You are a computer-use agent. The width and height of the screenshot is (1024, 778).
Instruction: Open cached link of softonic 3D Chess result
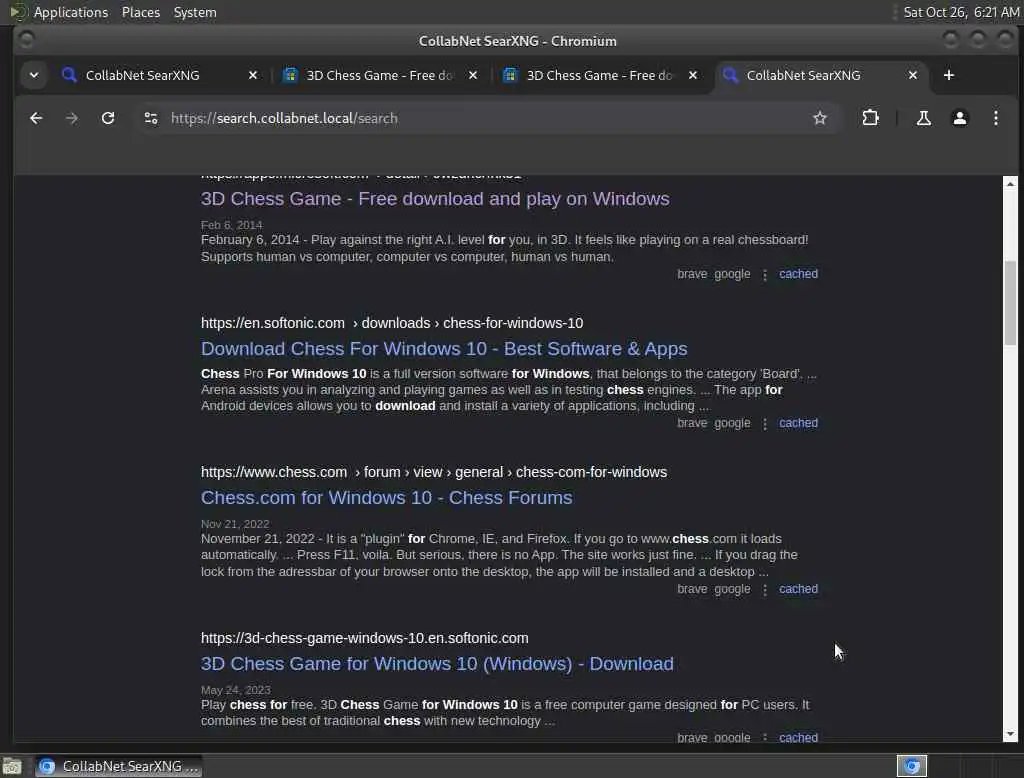click(798, 737)
